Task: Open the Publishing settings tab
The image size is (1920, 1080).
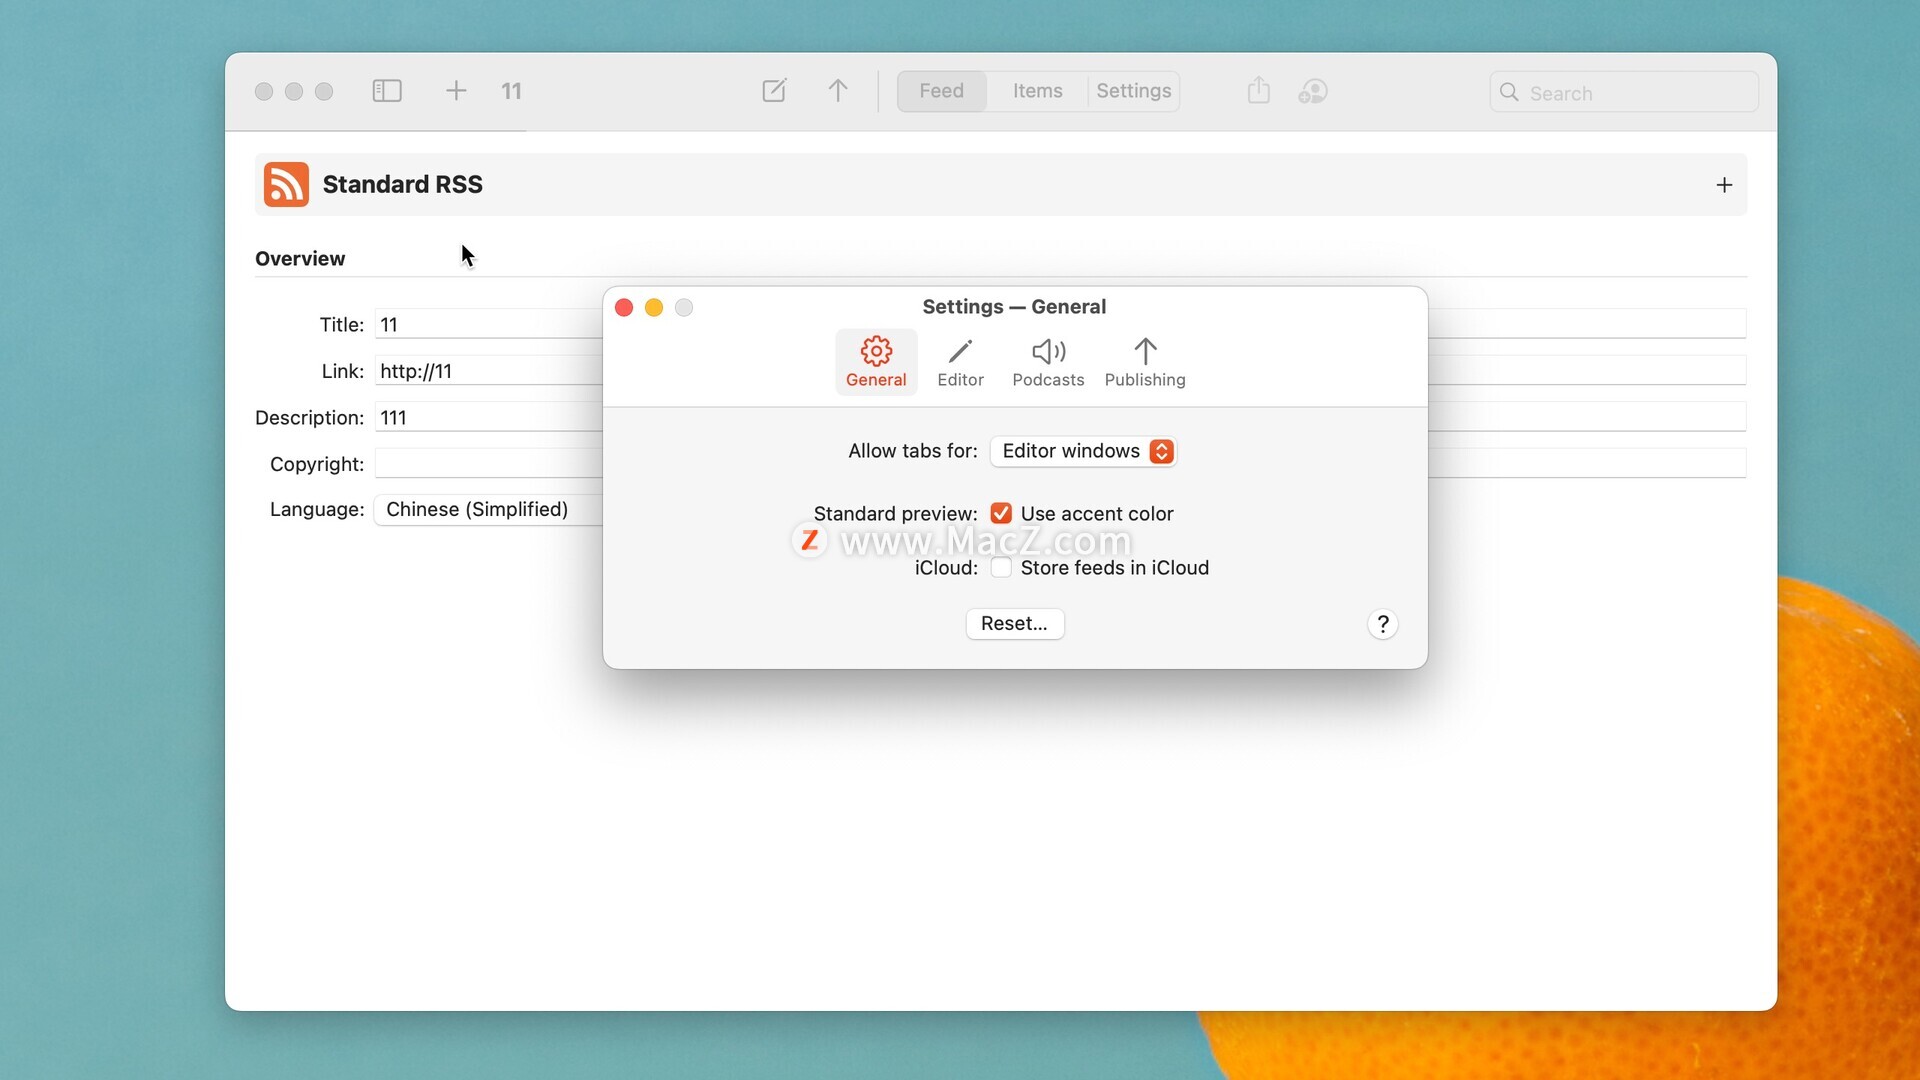Action: 1145,362
